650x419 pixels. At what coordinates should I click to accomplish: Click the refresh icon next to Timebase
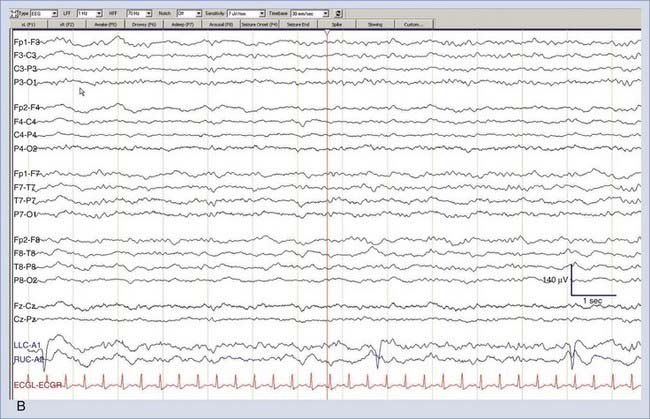pyautogui.click(x=338, y=13)
